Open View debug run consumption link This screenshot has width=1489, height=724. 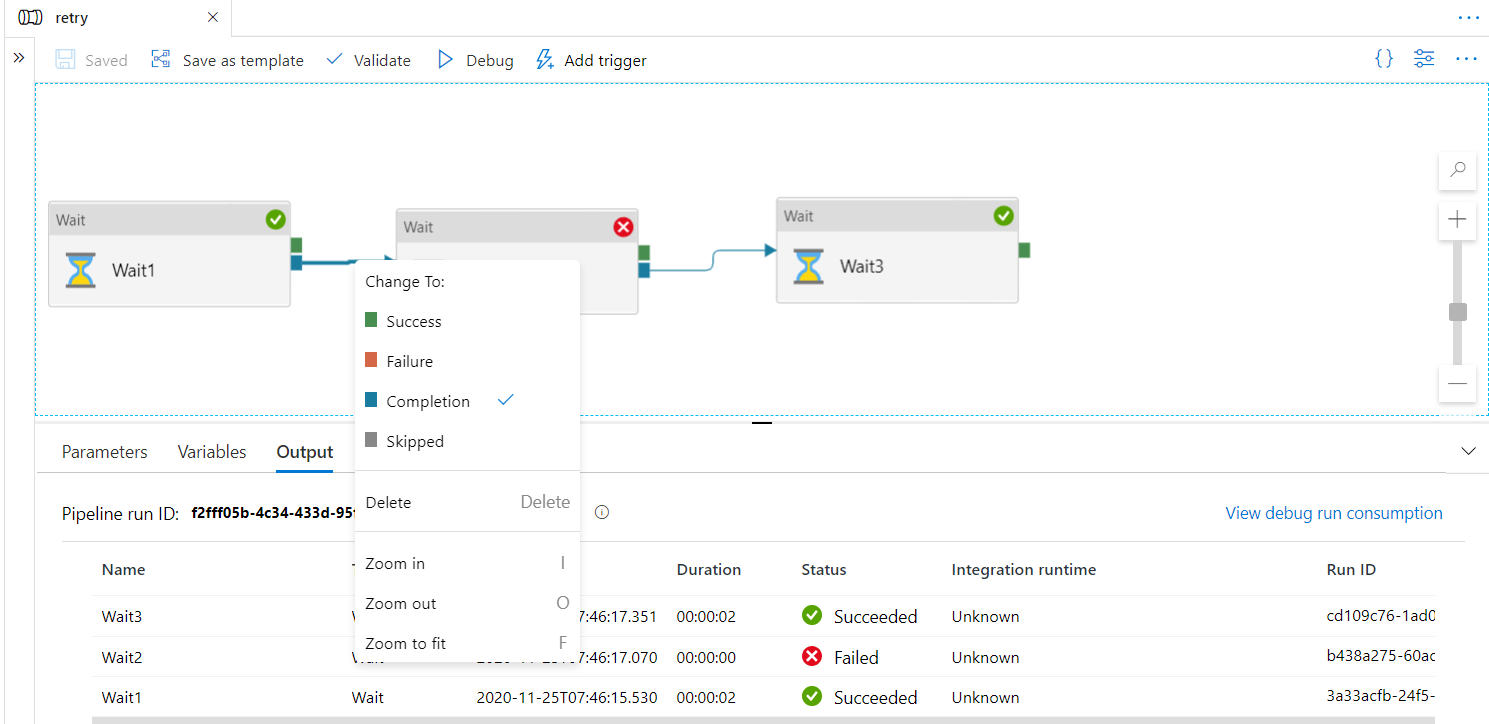1334,513
